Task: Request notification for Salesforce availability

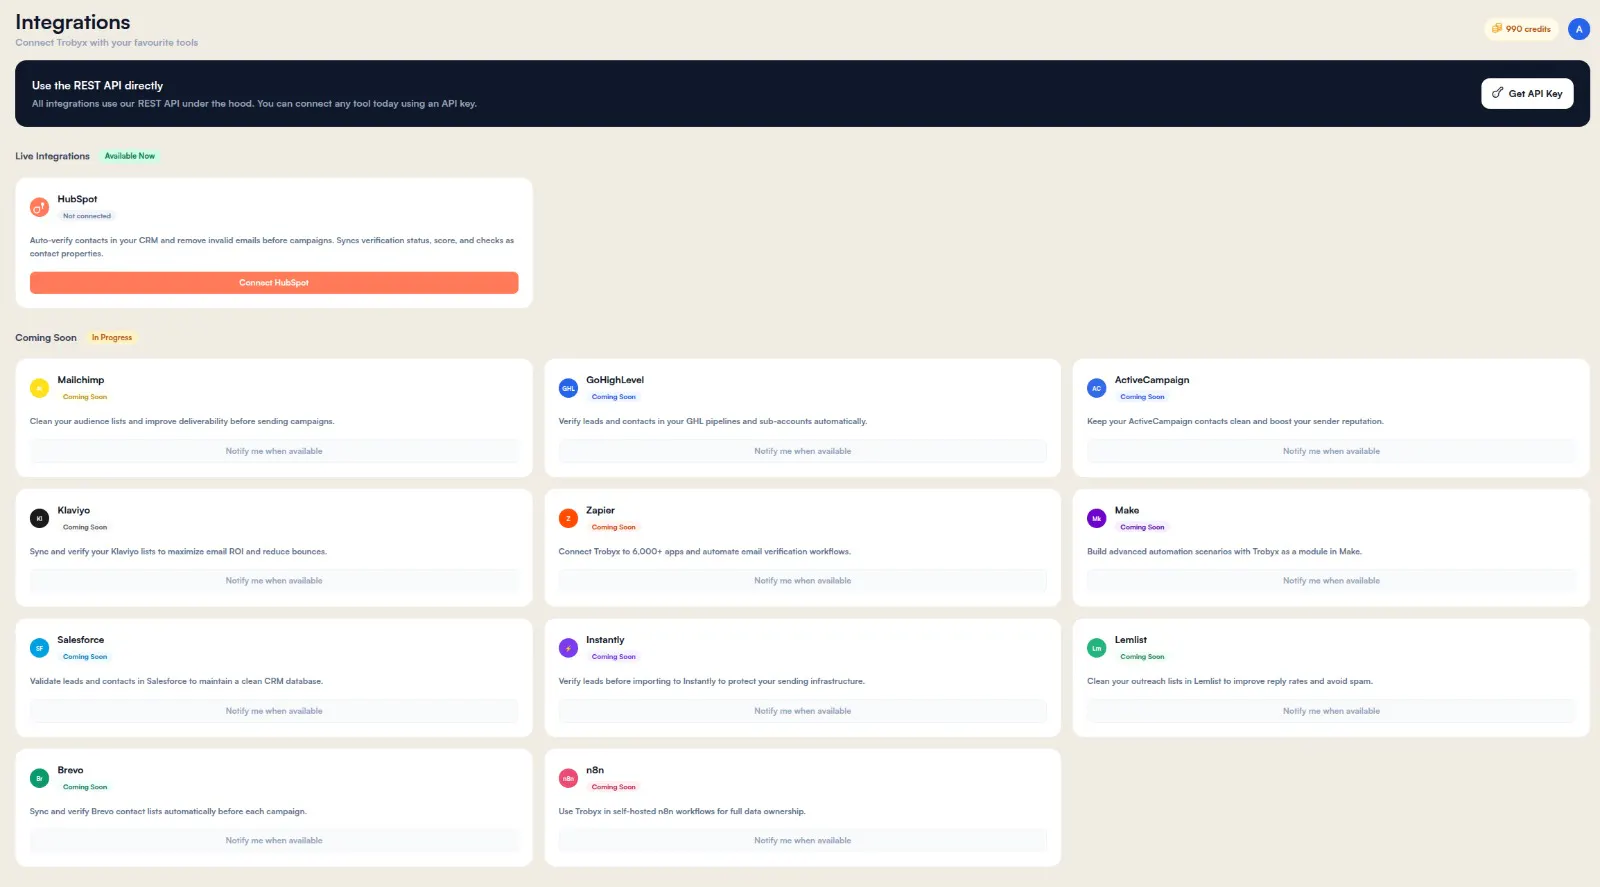Action: coord(274,711)
